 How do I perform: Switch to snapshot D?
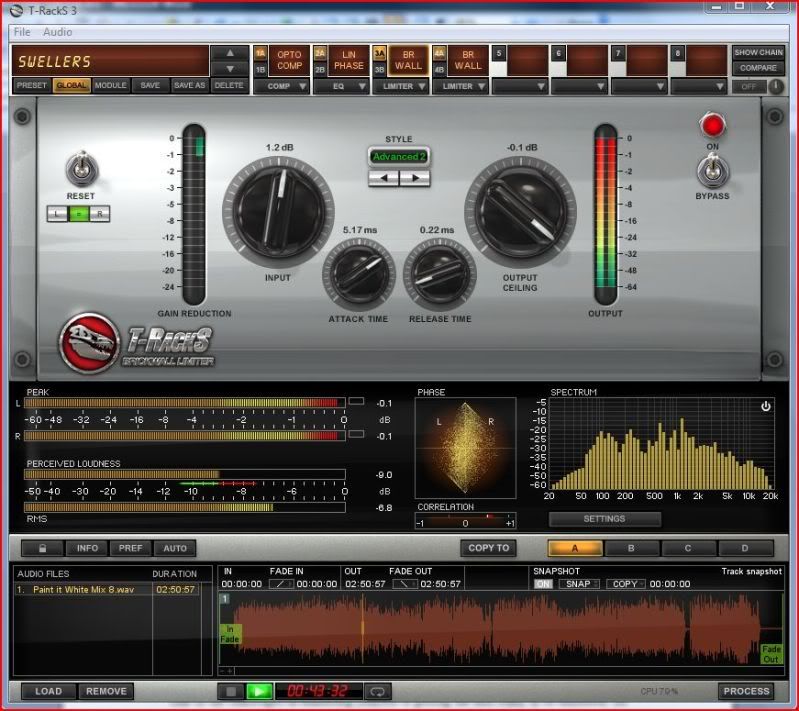click(x=745, y=548)
